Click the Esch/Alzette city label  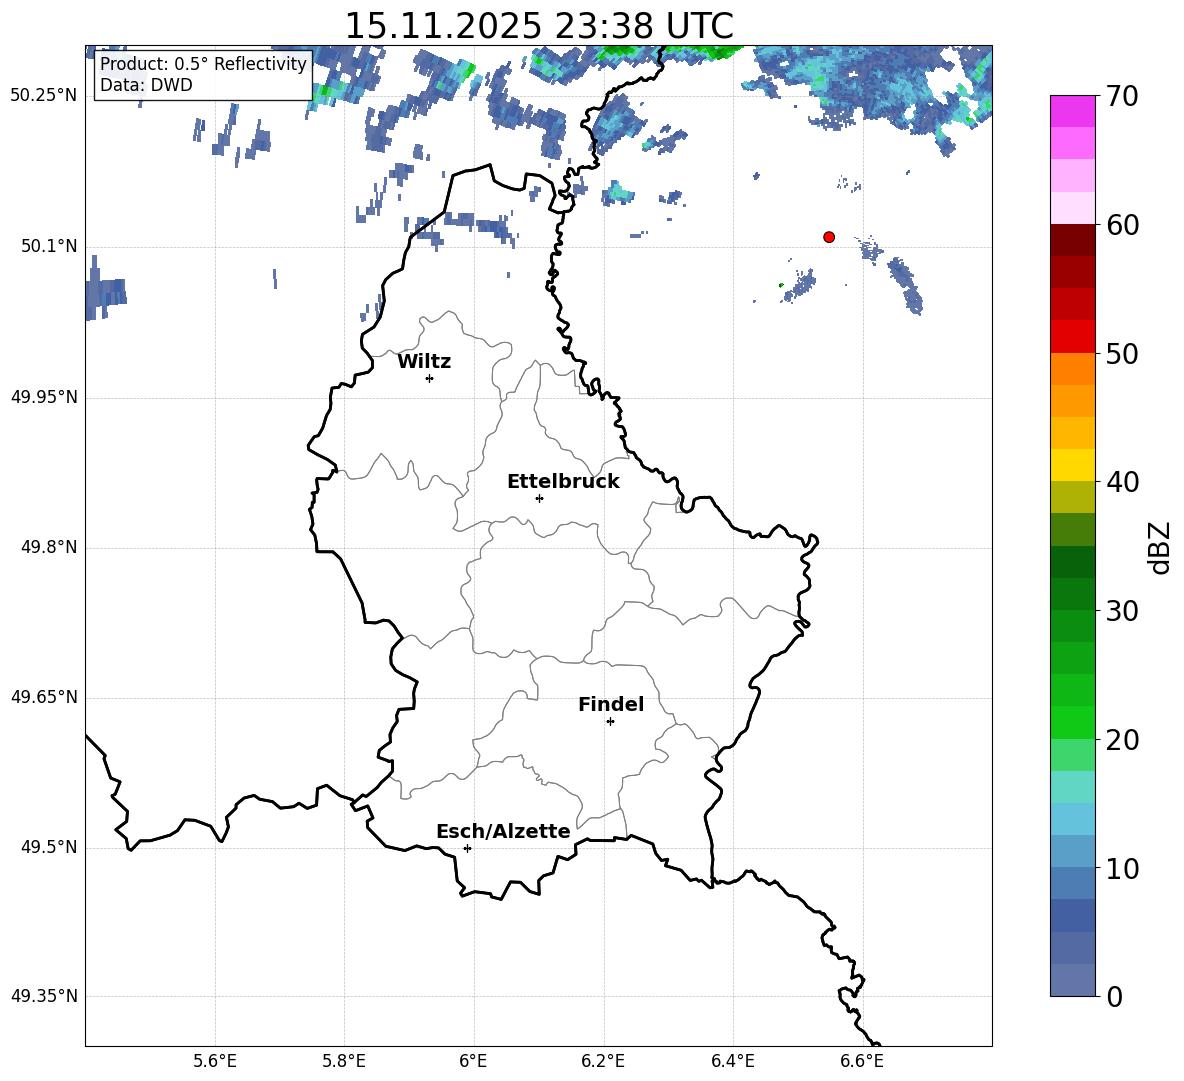503,831
